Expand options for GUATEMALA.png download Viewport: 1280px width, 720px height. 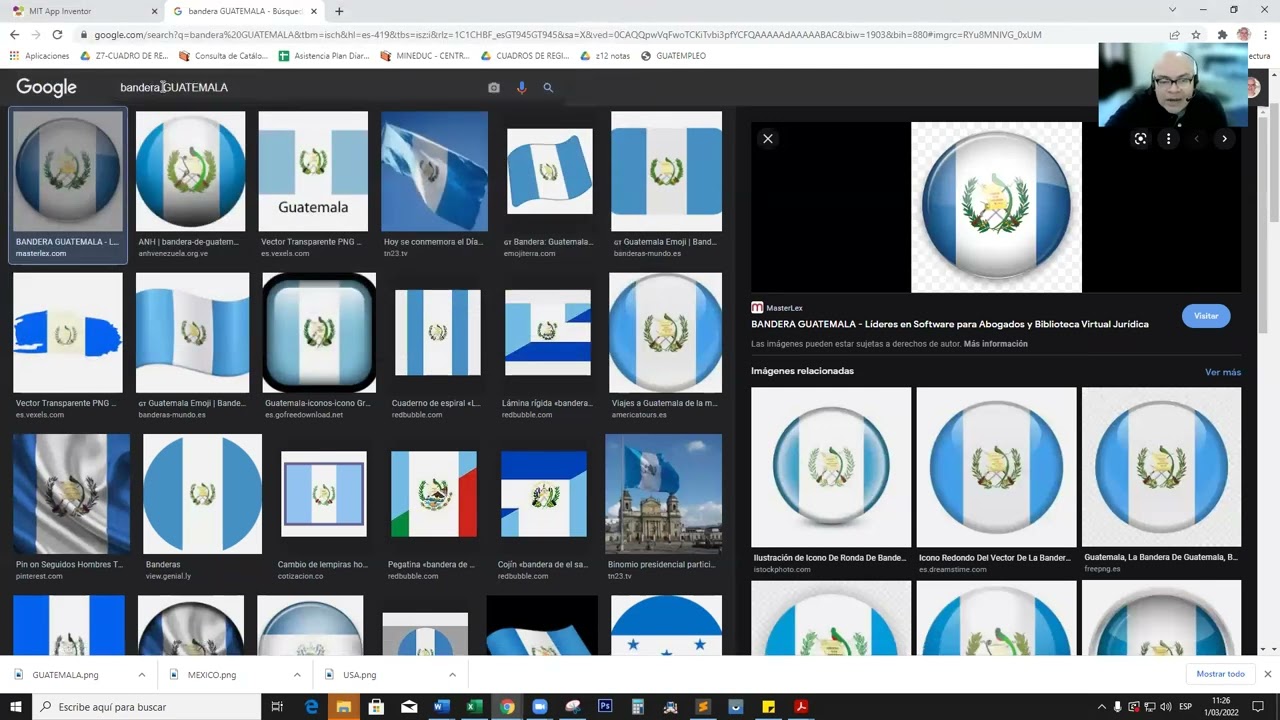pyautogui.click(x=142, y=675)
